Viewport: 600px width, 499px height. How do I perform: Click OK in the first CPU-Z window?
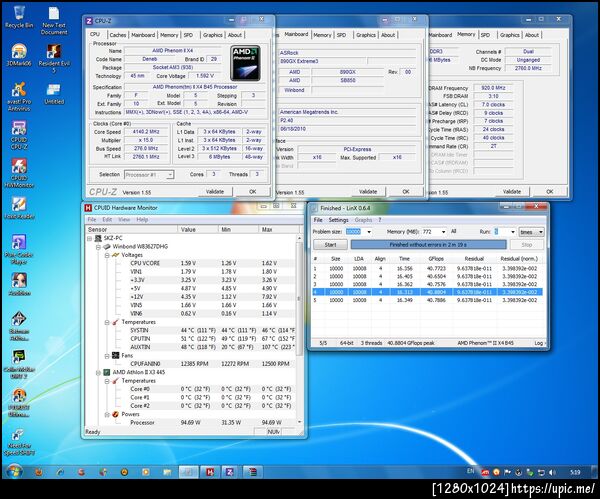click(x=253, y=192)
